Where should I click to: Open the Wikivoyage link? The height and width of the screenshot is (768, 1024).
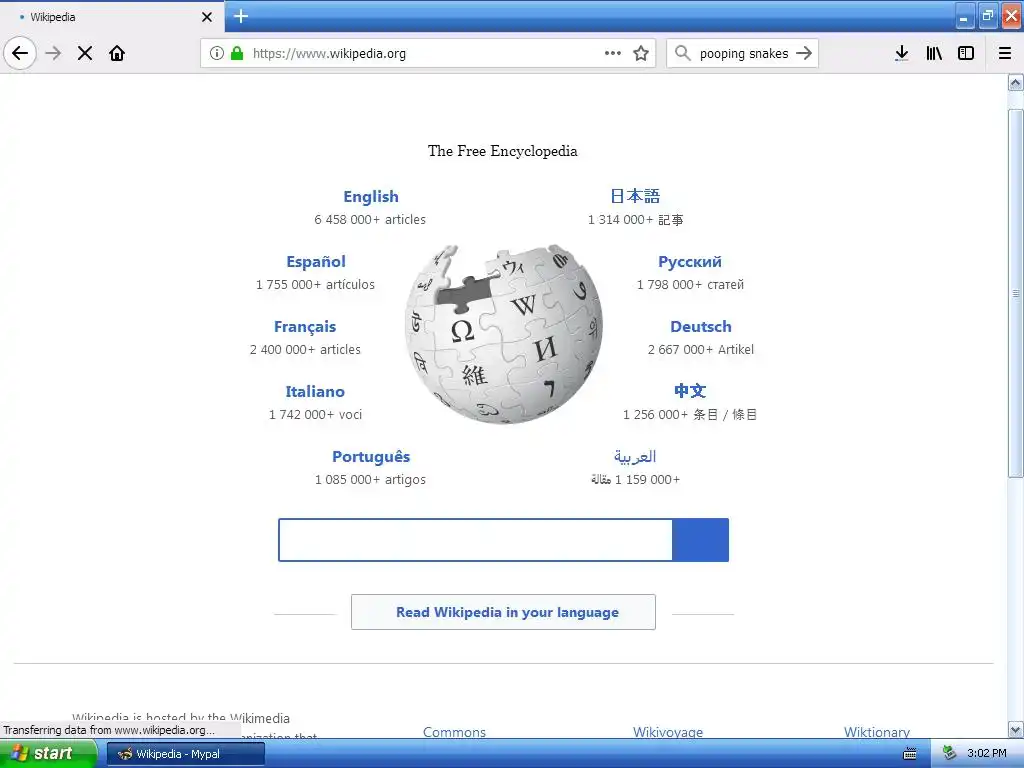tap(667, 732)
